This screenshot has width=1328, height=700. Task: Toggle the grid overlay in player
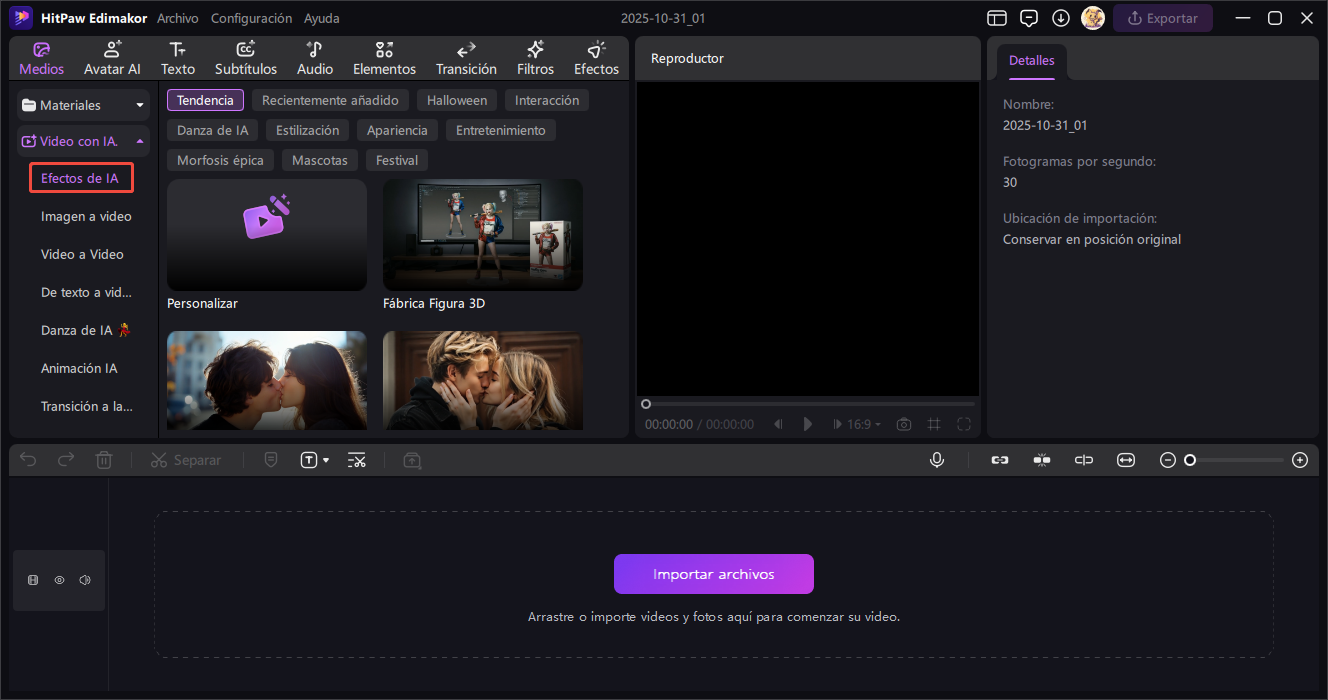pyautogui.click(x=934, y=424)
